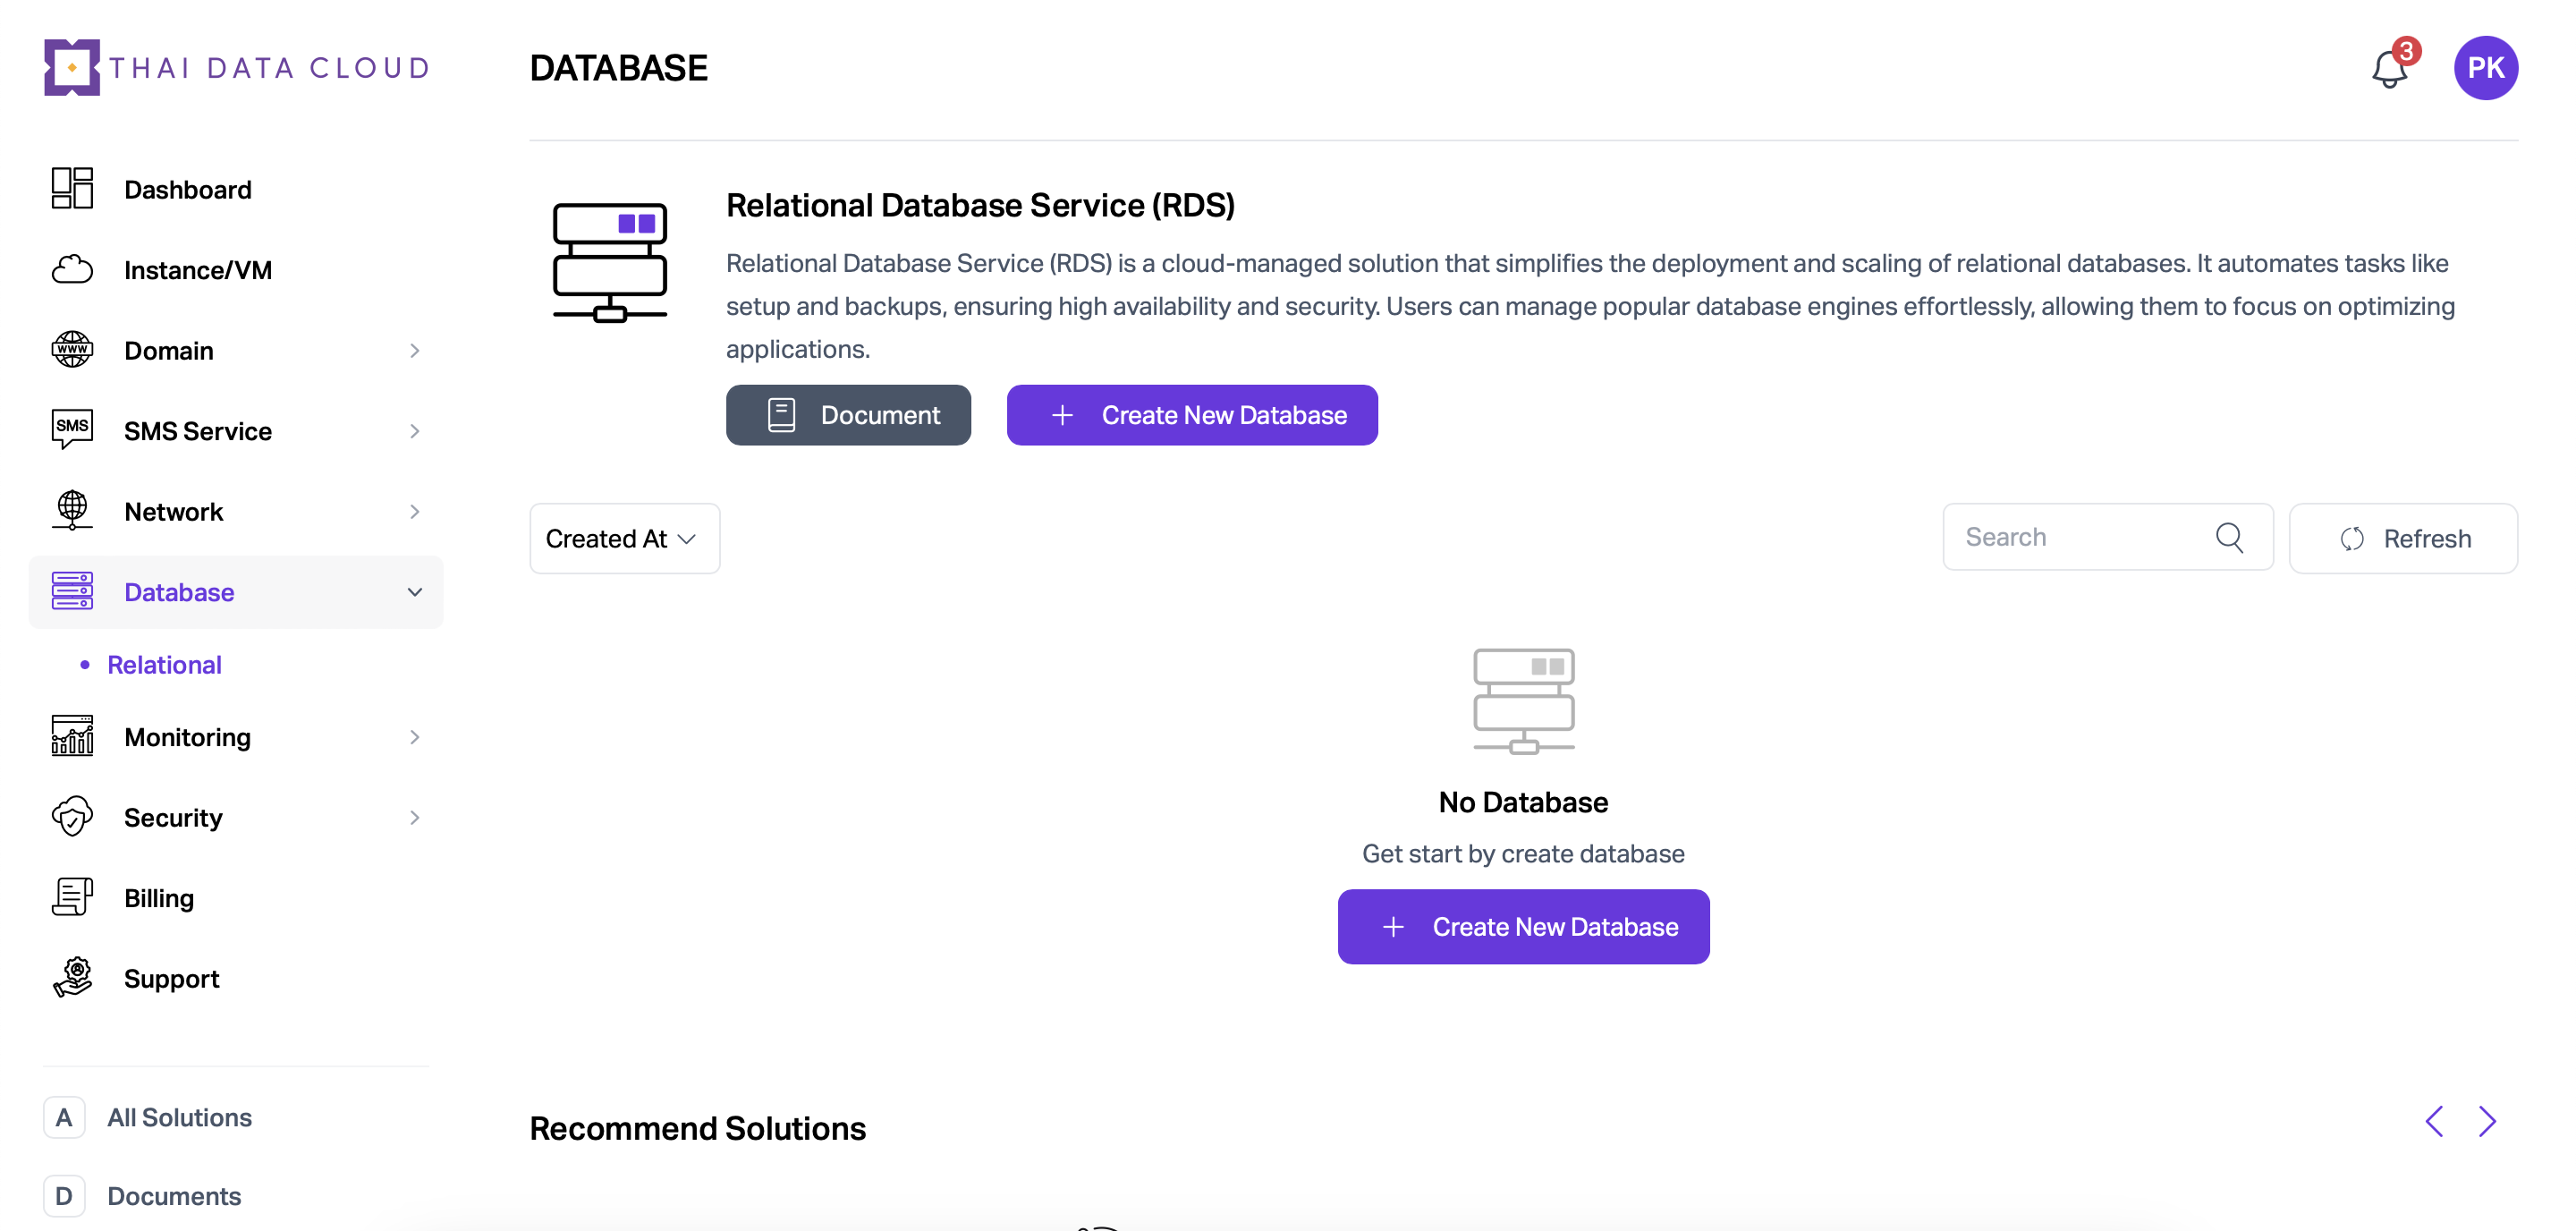The image size is (2576, 1231).
Task: Click the Database server stack icon
Action: (x=72, y=591)
